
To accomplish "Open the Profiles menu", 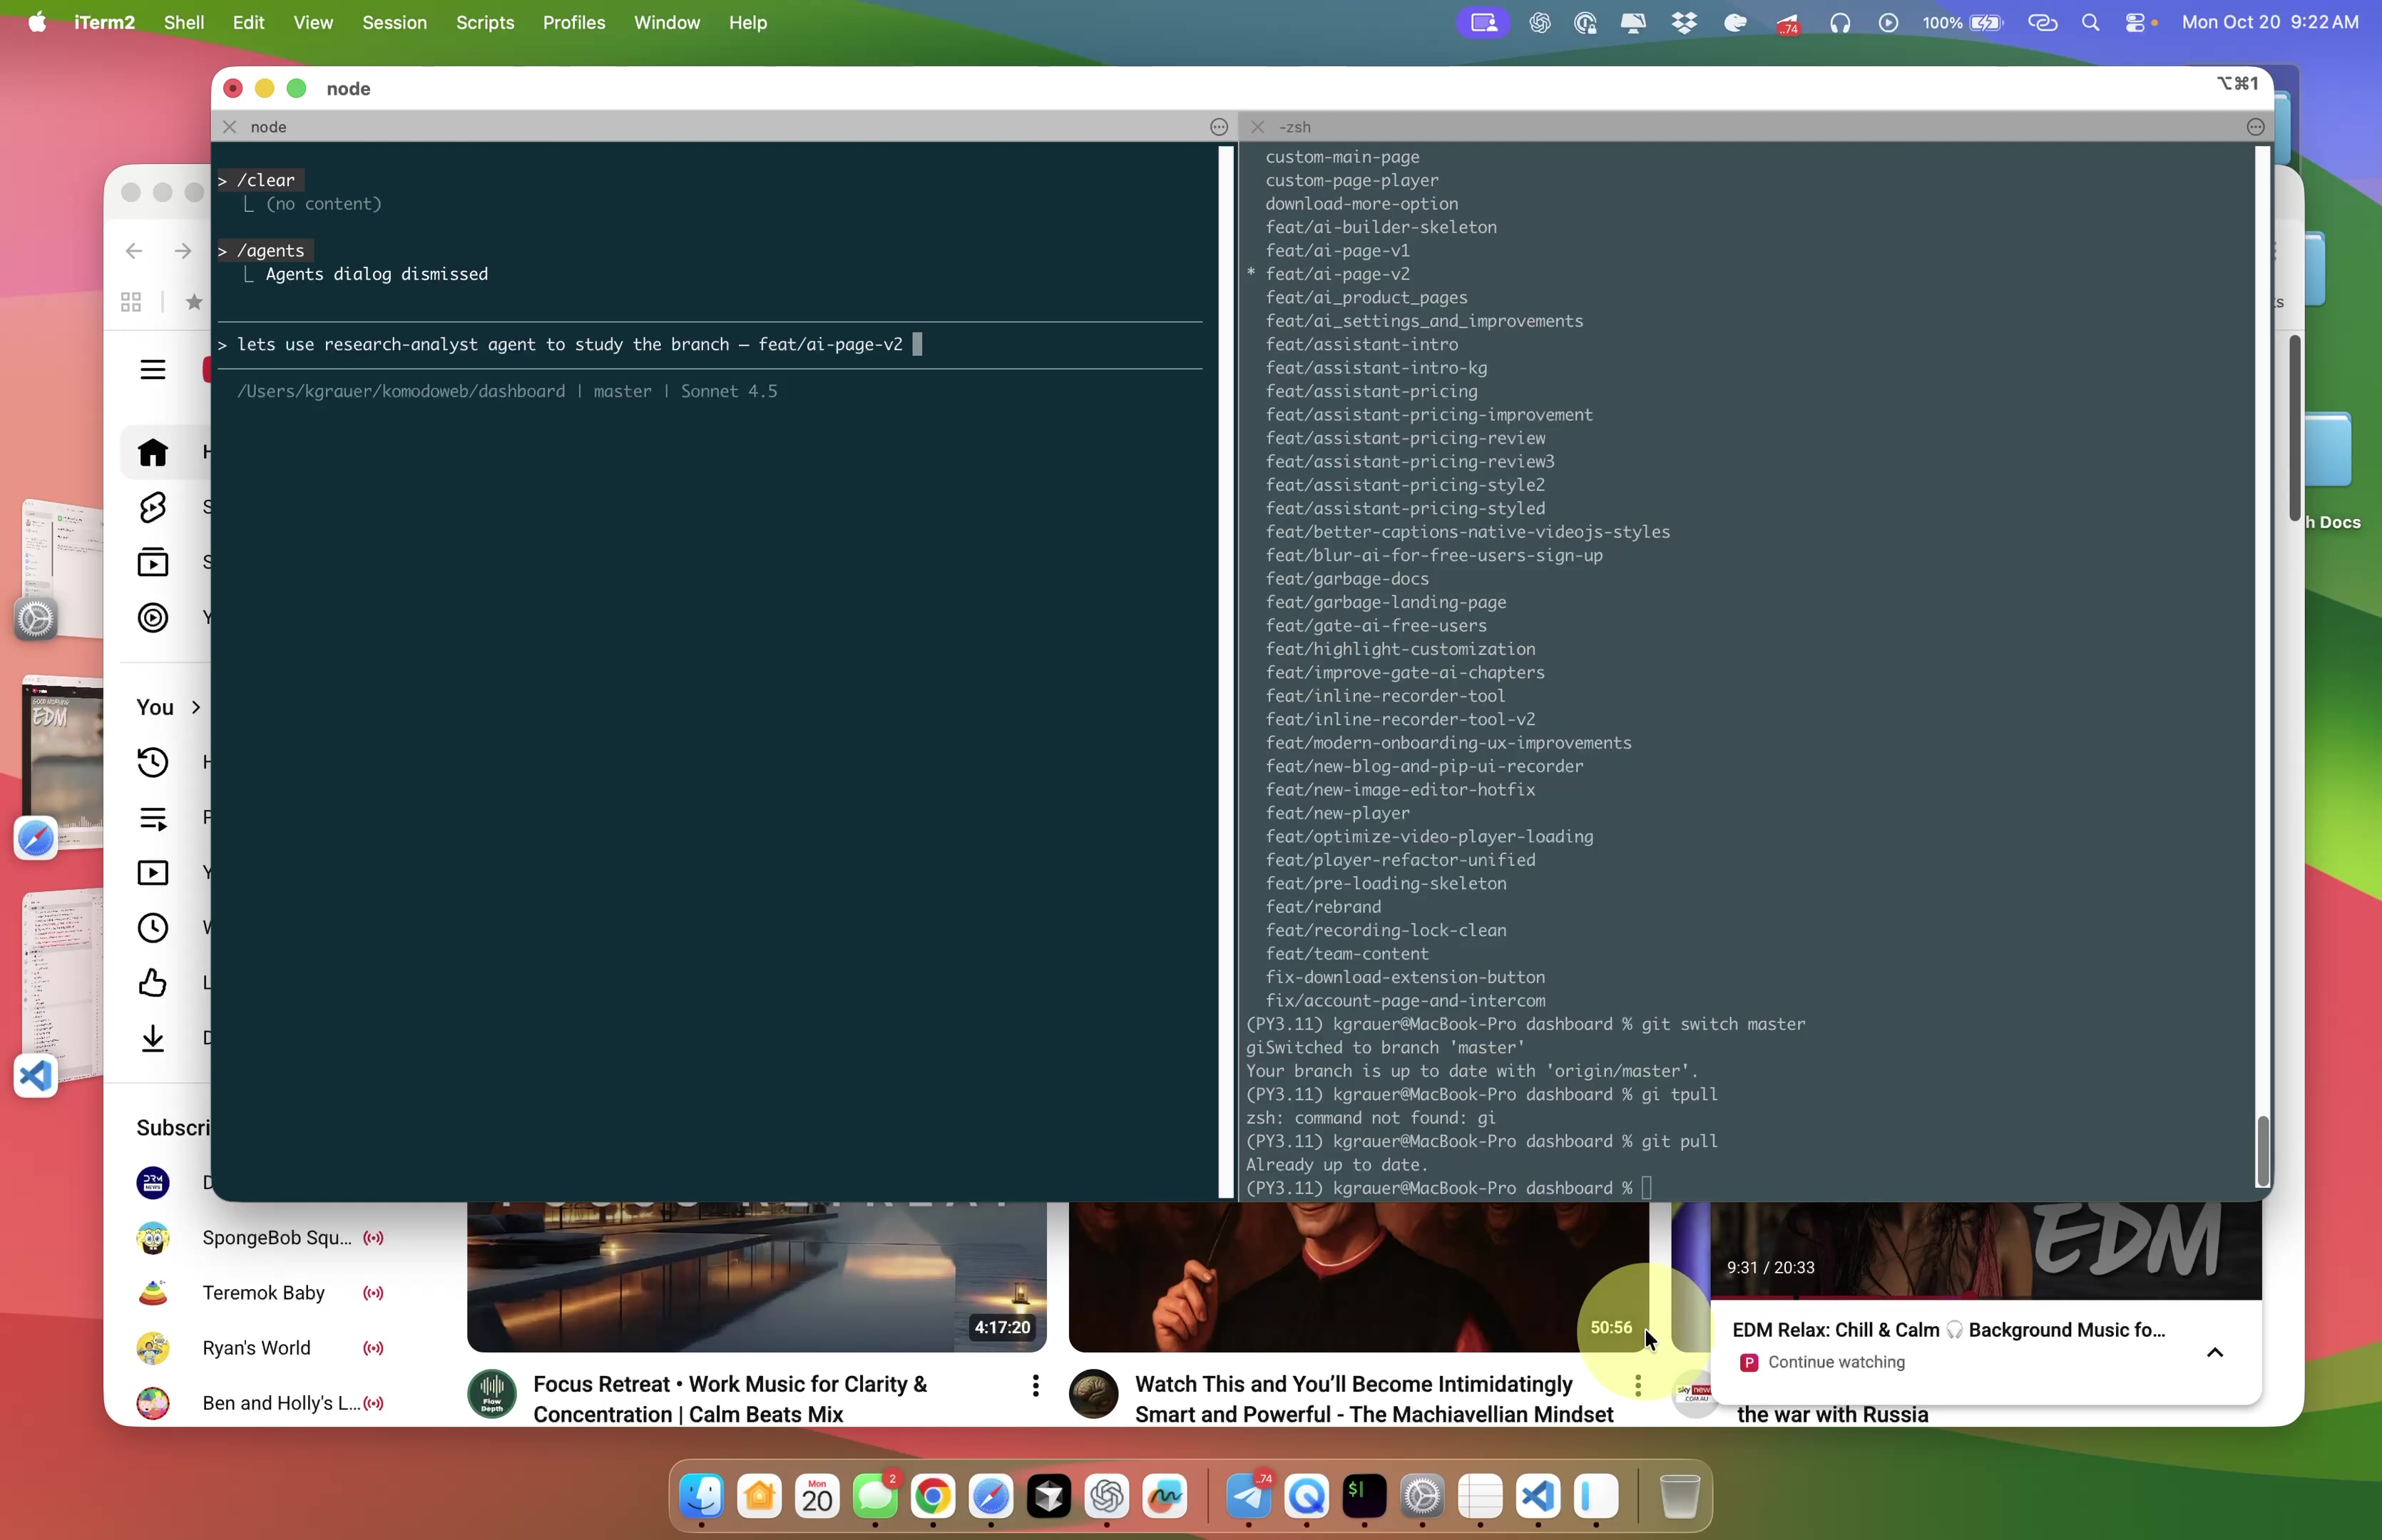I will (573, 22).
